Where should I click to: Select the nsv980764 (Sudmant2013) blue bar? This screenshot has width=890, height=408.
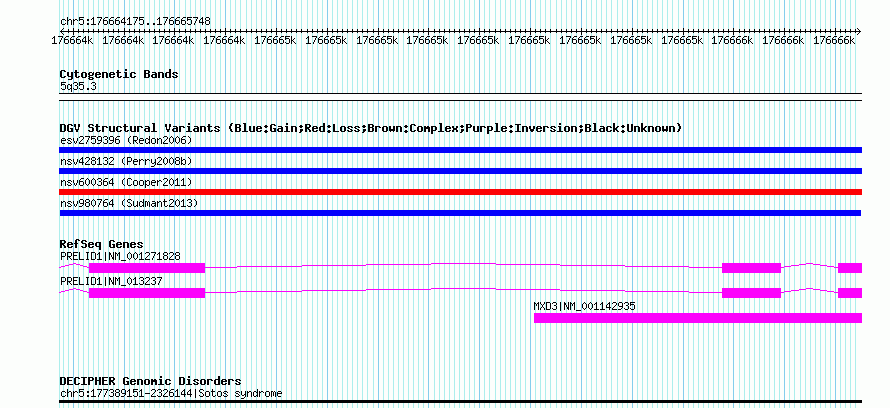[460, 213]
